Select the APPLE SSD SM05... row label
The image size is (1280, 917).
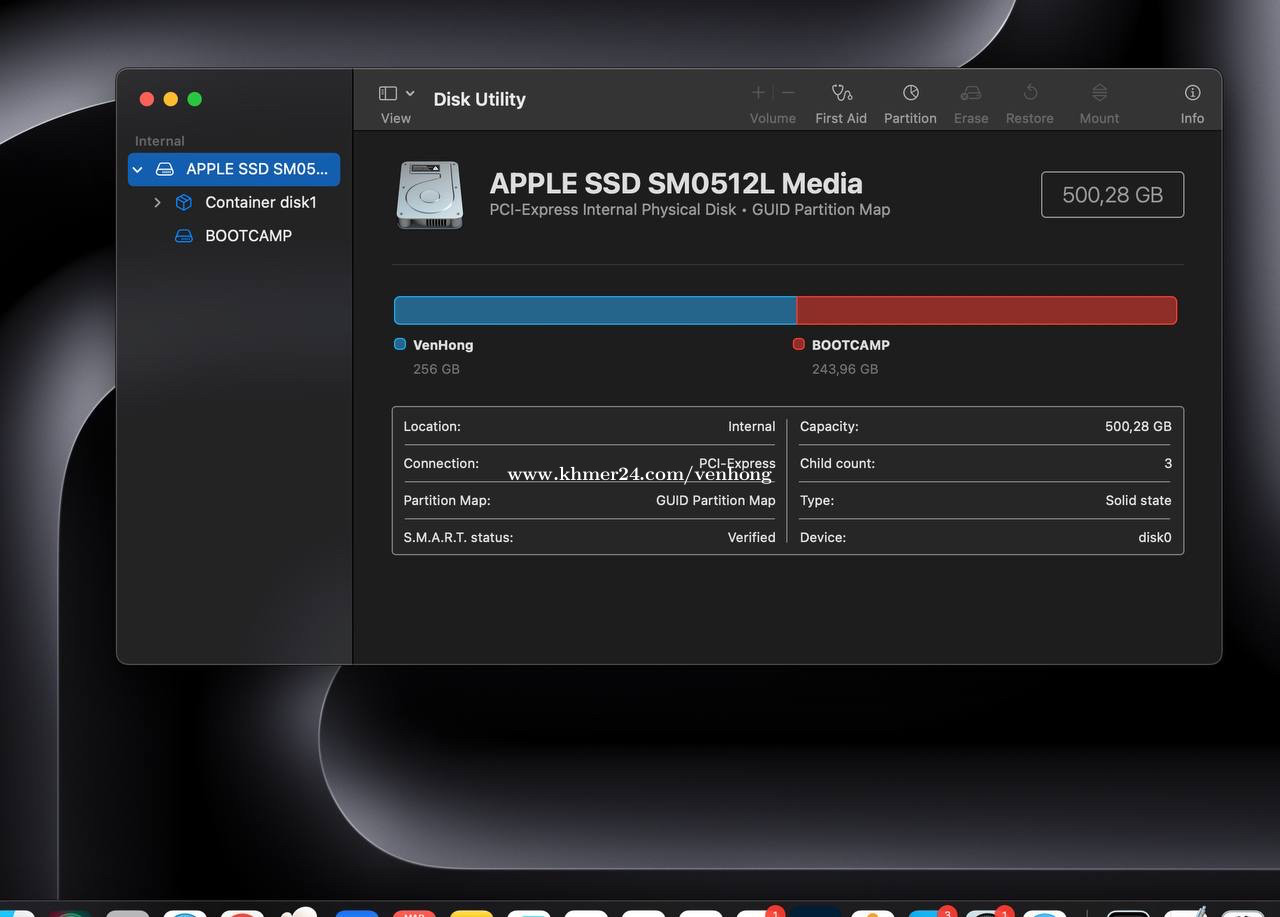[x=257, y=169]
